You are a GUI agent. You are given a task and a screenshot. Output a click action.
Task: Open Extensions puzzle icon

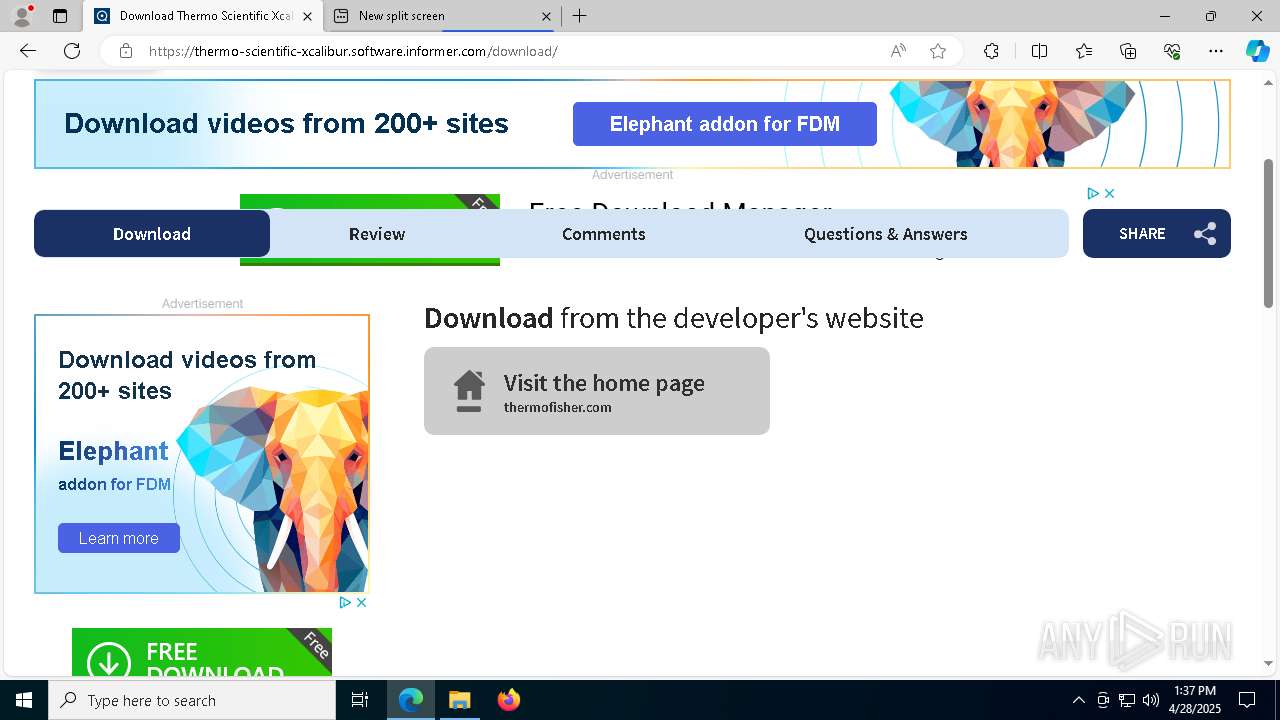coord(991,51)
